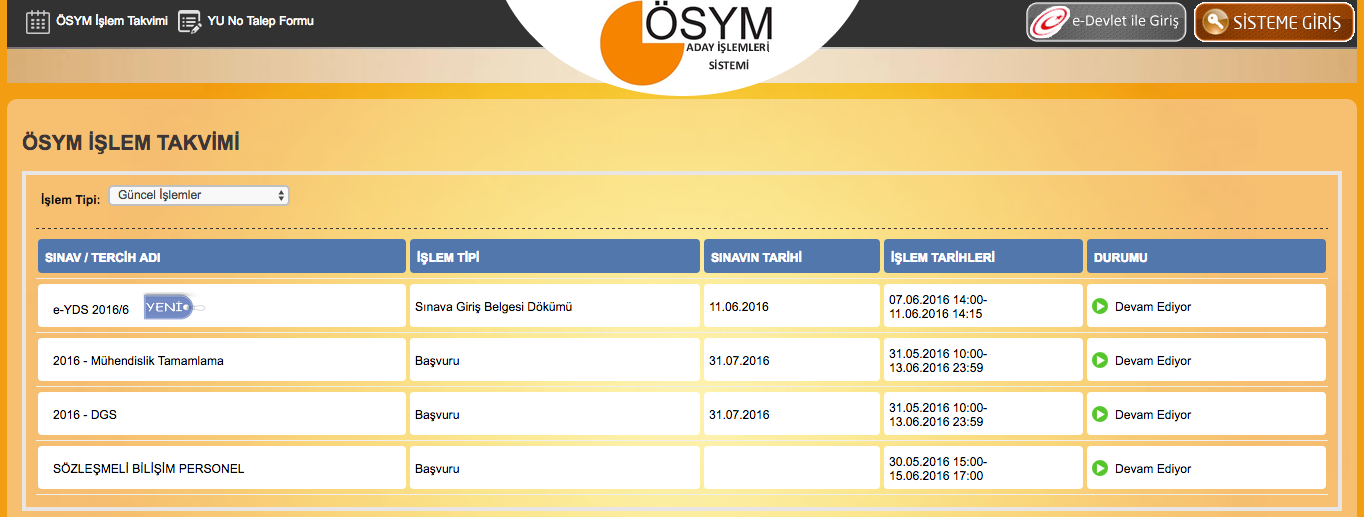
Task: Open the İşlem Tipi dropdown
Action: [198, 196]
